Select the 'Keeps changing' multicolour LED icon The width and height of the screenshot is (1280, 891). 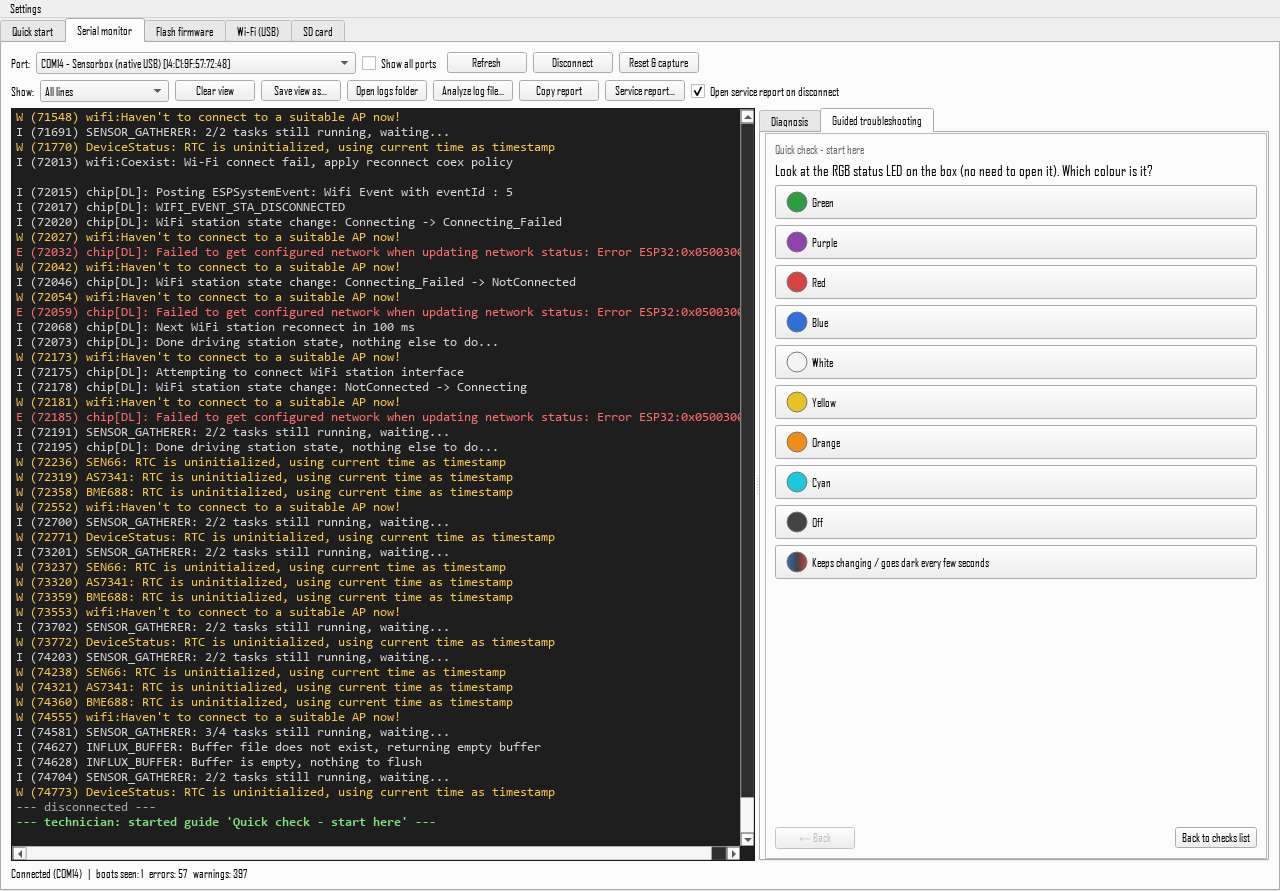point(797,563)
